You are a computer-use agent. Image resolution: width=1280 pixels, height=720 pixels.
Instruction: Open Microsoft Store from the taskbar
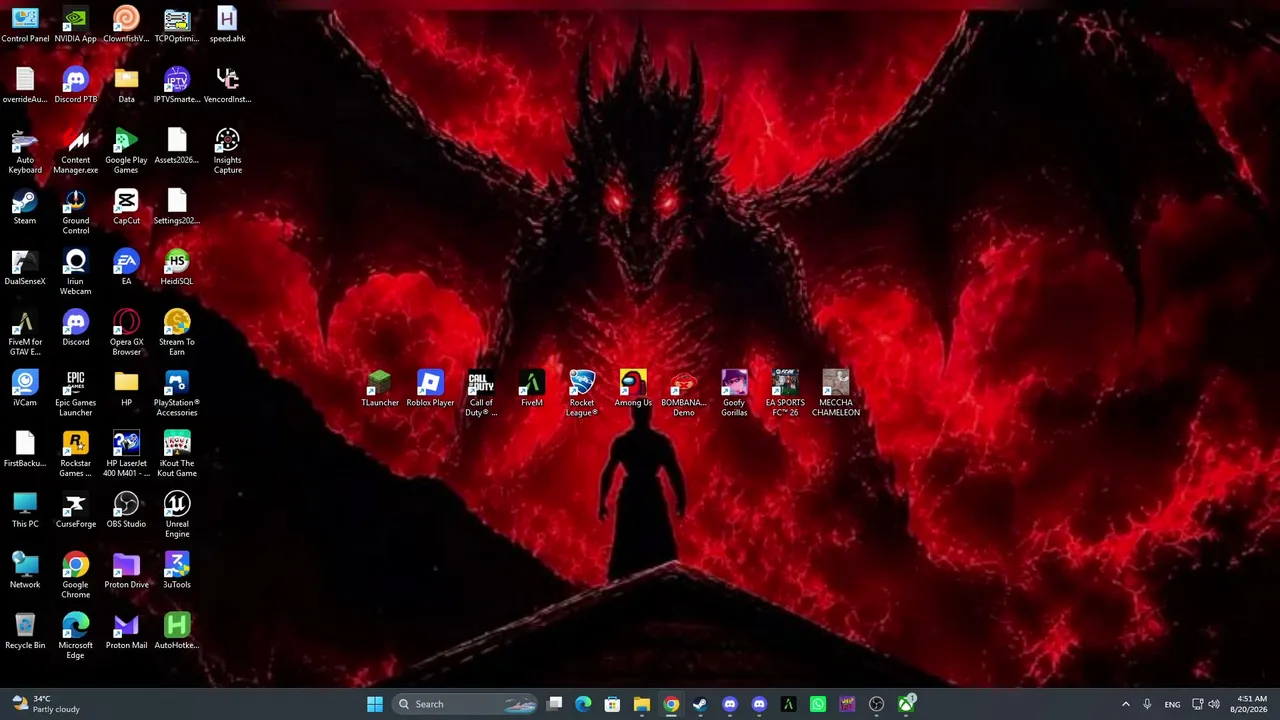click(x=612, y=704)
